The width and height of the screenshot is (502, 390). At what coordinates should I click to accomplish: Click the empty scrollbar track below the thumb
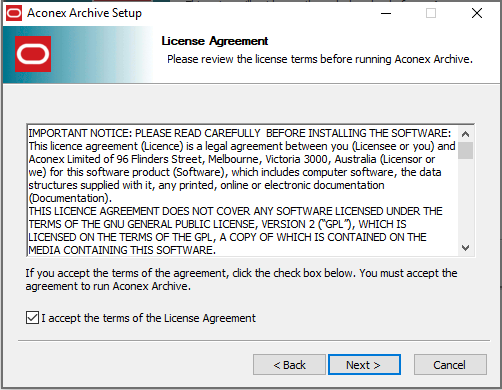466,199
